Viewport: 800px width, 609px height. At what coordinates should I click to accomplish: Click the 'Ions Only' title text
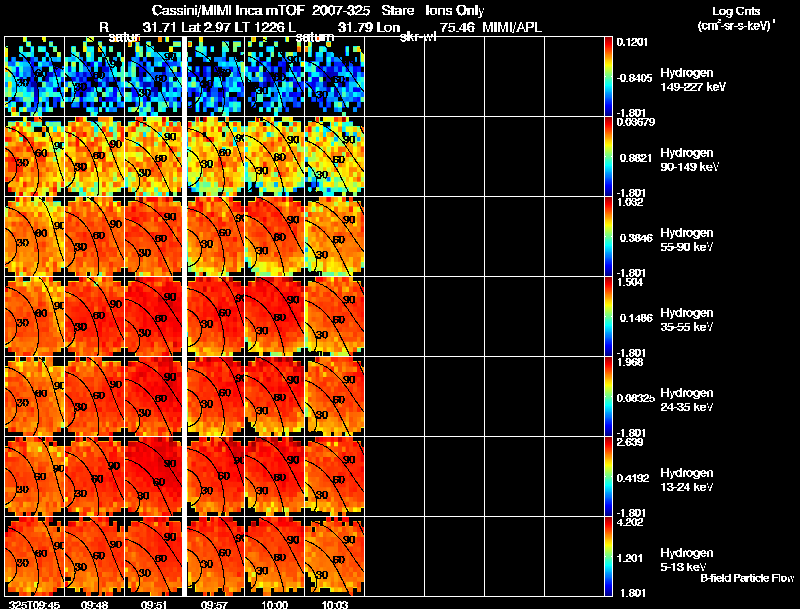point(455,11)
